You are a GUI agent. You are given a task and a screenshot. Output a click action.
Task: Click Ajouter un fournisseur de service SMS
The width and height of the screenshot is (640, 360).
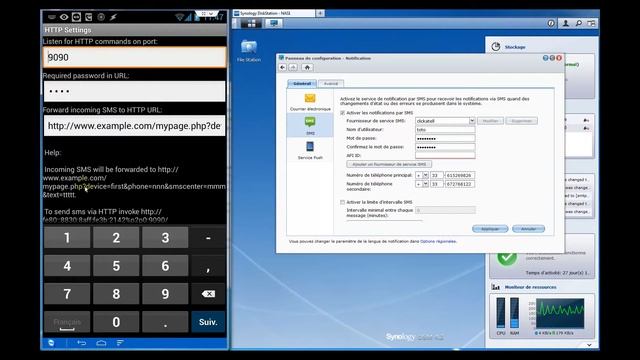(389, 164)
